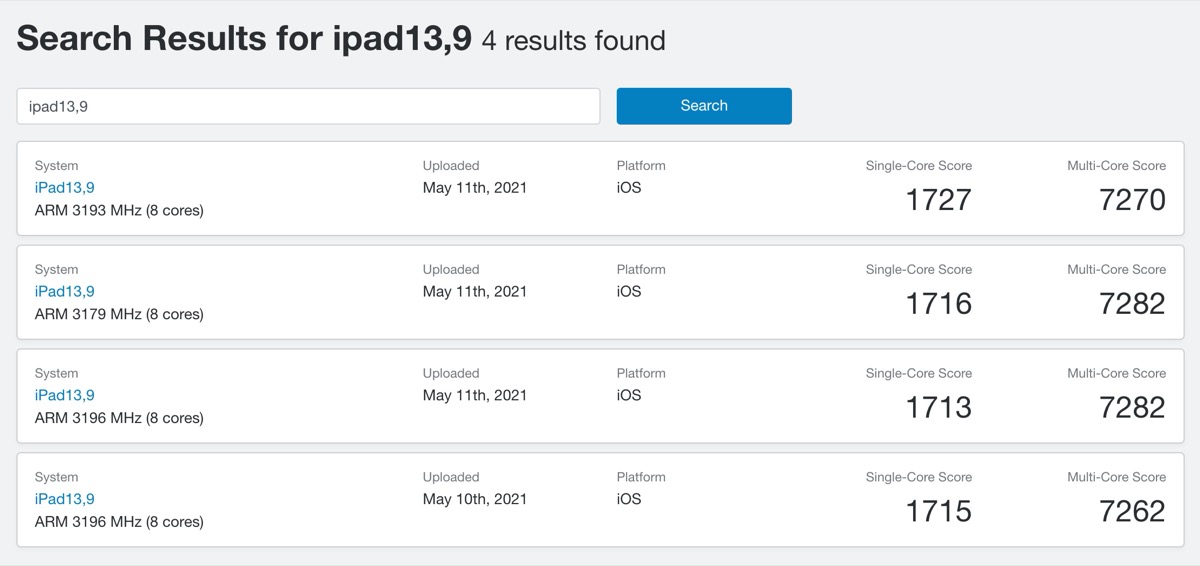Open the iPad13,9 link in the 1713 score row

(x=64, y=396)
